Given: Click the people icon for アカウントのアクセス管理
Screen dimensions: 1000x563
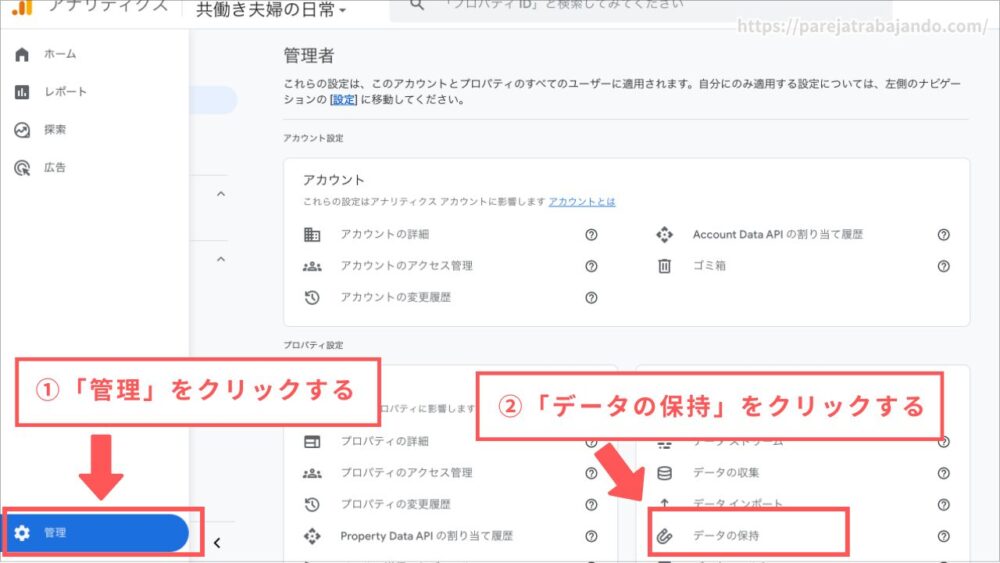Looking at the screenshot, I should coord(312,266).
